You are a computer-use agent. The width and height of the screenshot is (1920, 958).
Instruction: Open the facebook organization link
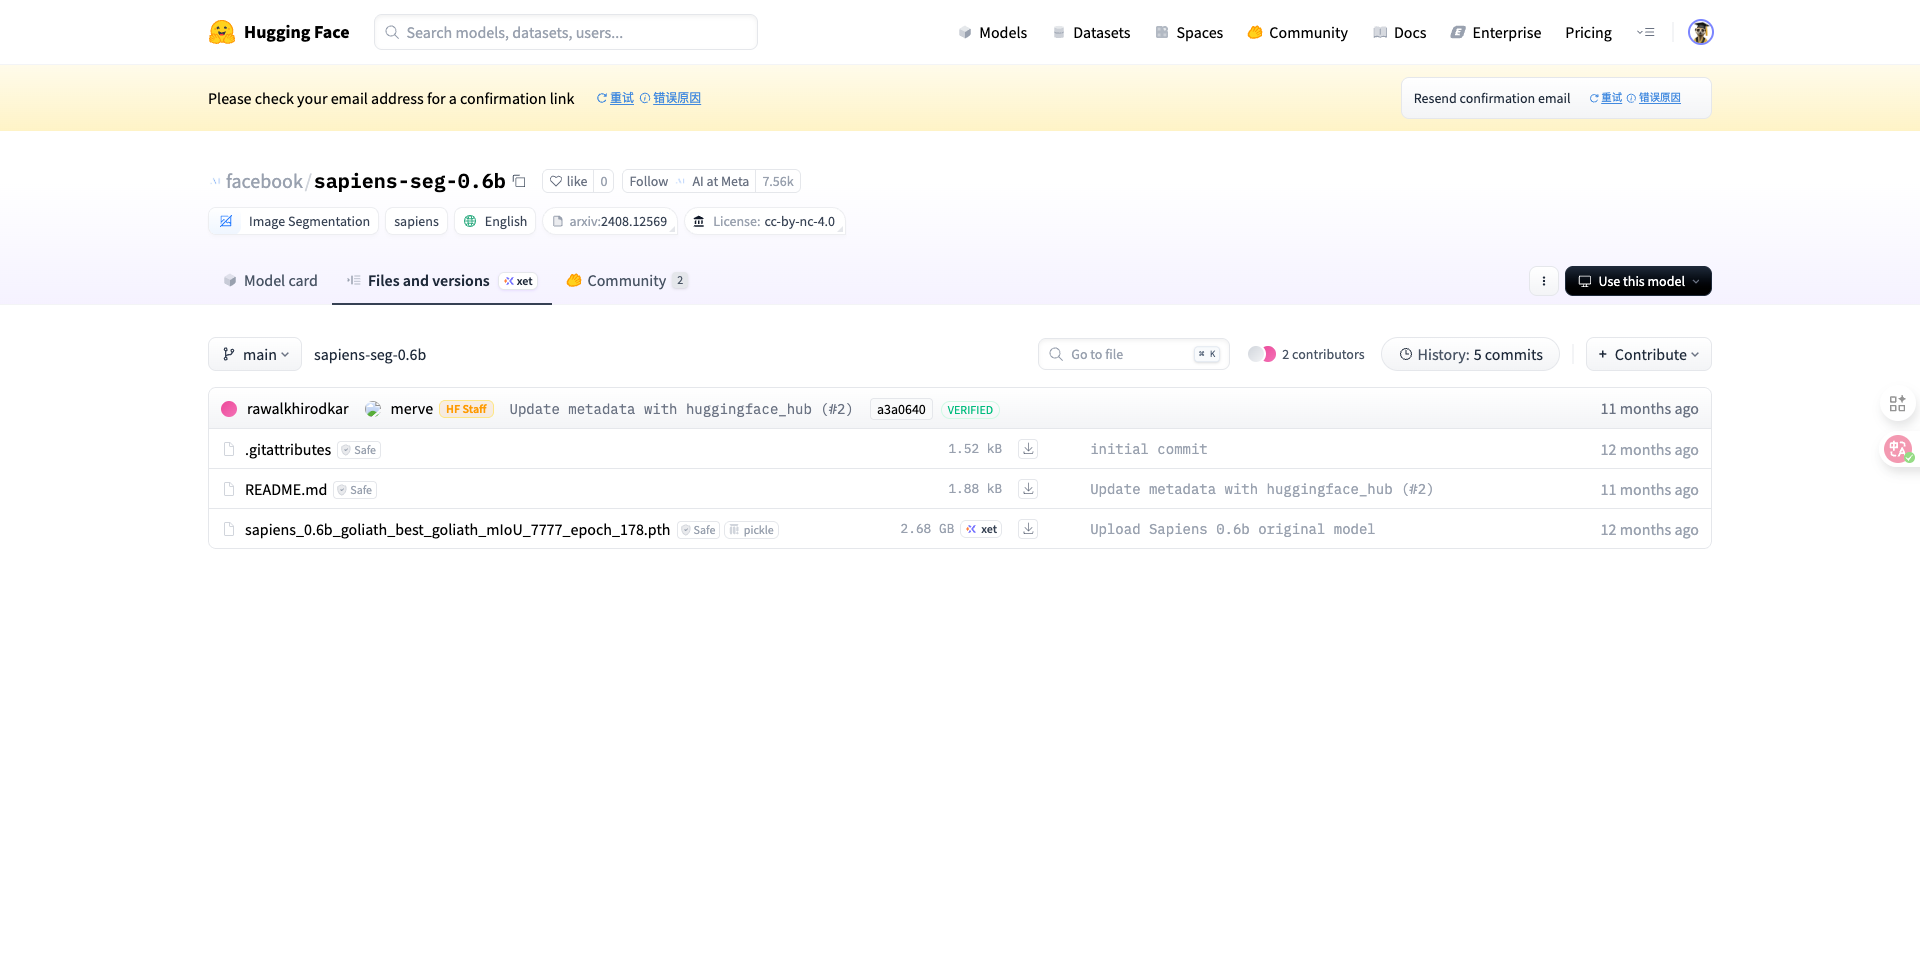tap(264, 181)
